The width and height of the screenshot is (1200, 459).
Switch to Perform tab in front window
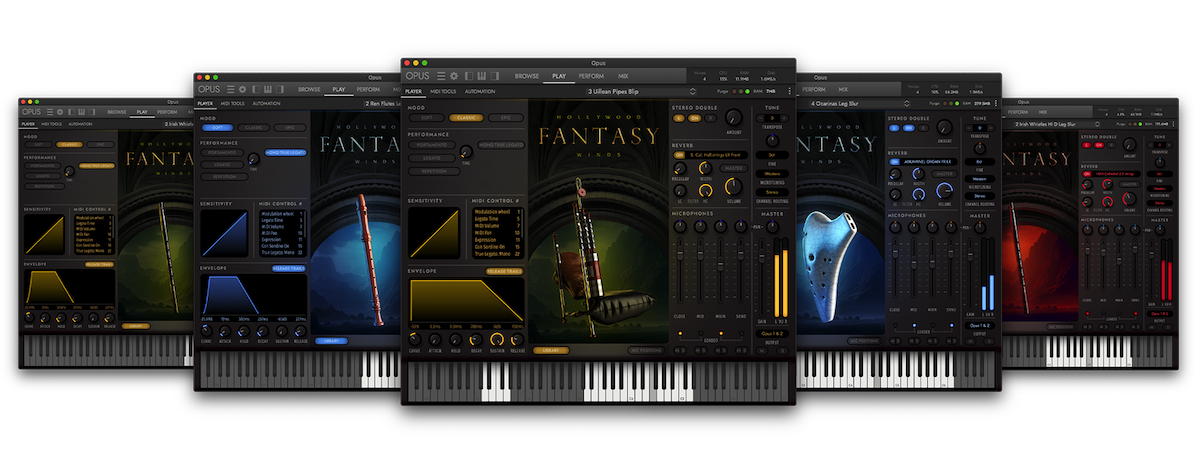(x=591, y=76)
